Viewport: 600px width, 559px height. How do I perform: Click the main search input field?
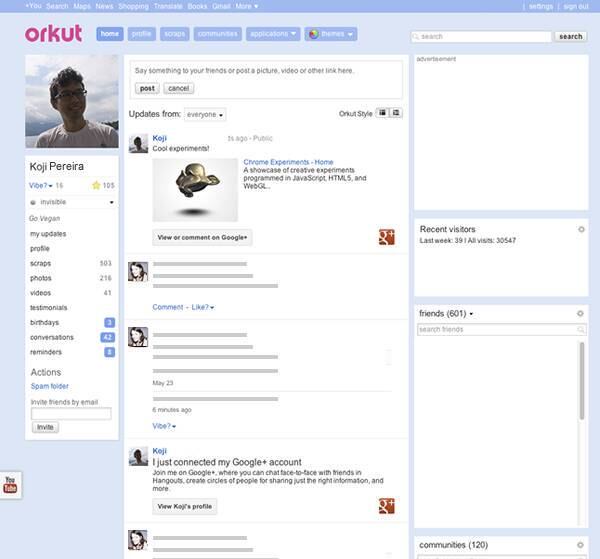coord(481,36)
